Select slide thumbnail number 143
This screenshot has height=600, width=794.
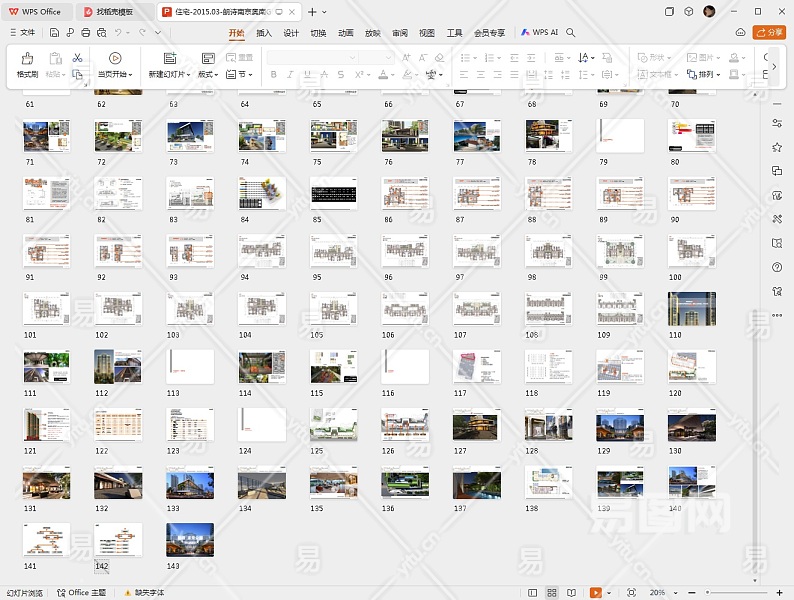[190, 540]
